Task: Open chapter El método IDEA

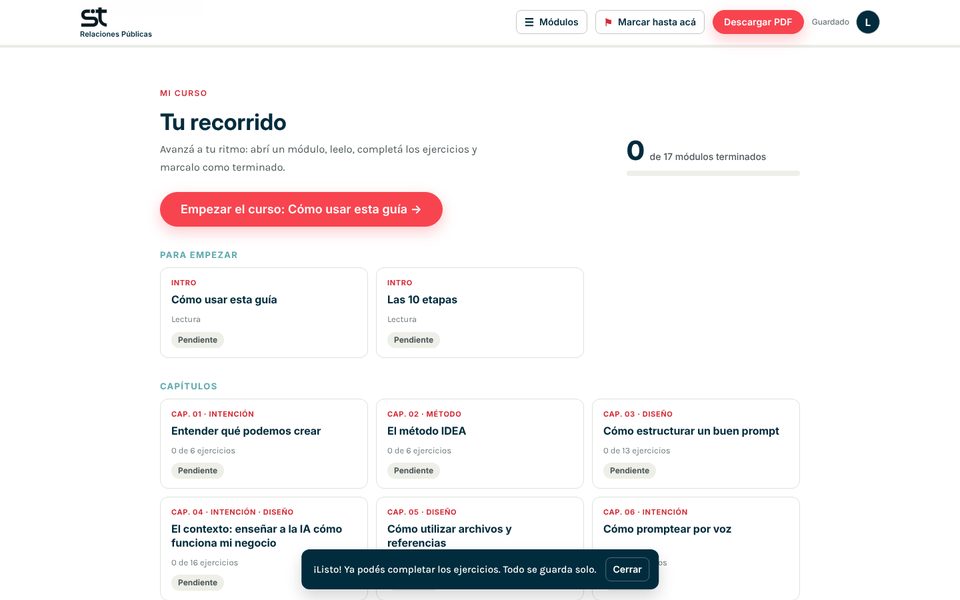Action: click(x=479, y=443)
